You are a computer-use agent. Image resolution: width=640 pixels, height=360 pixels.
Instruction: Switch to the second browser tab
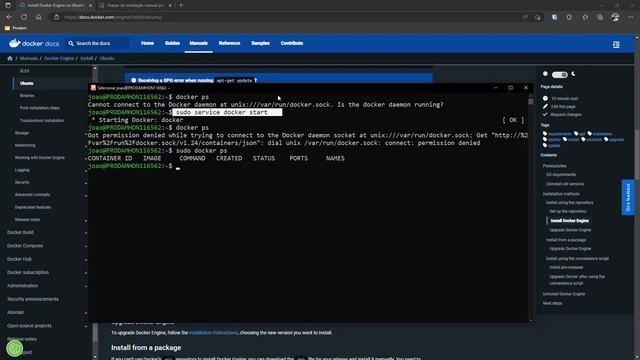click(x=136, y=5)
